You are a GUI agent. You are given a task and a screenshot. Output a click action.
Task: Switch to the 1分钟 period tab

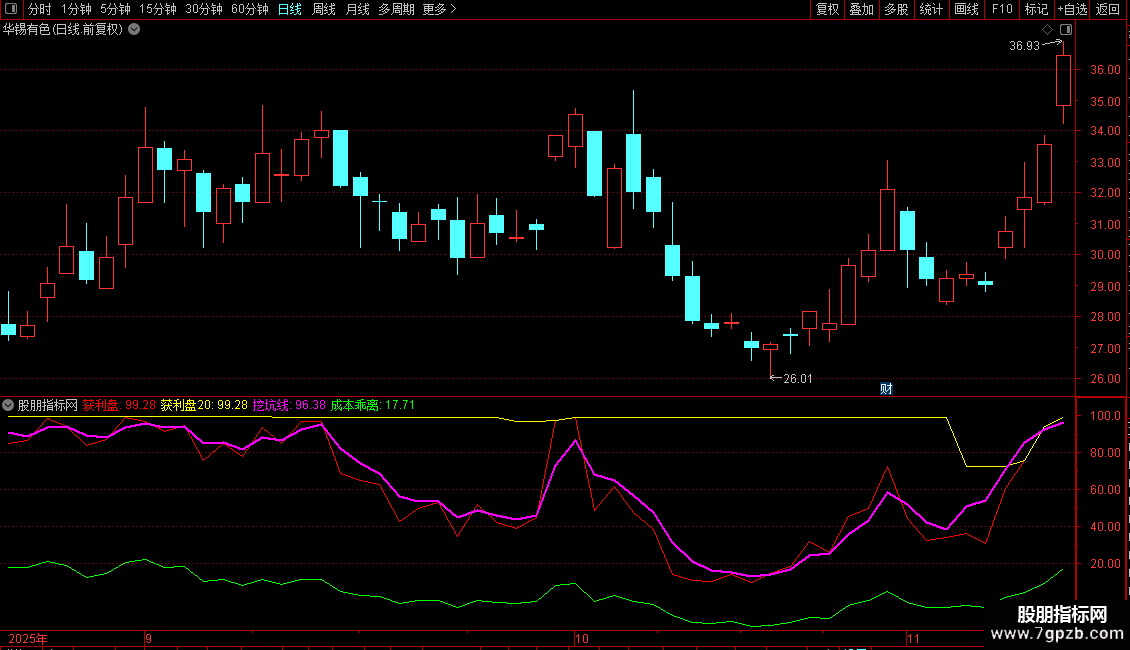click(76, 9)
